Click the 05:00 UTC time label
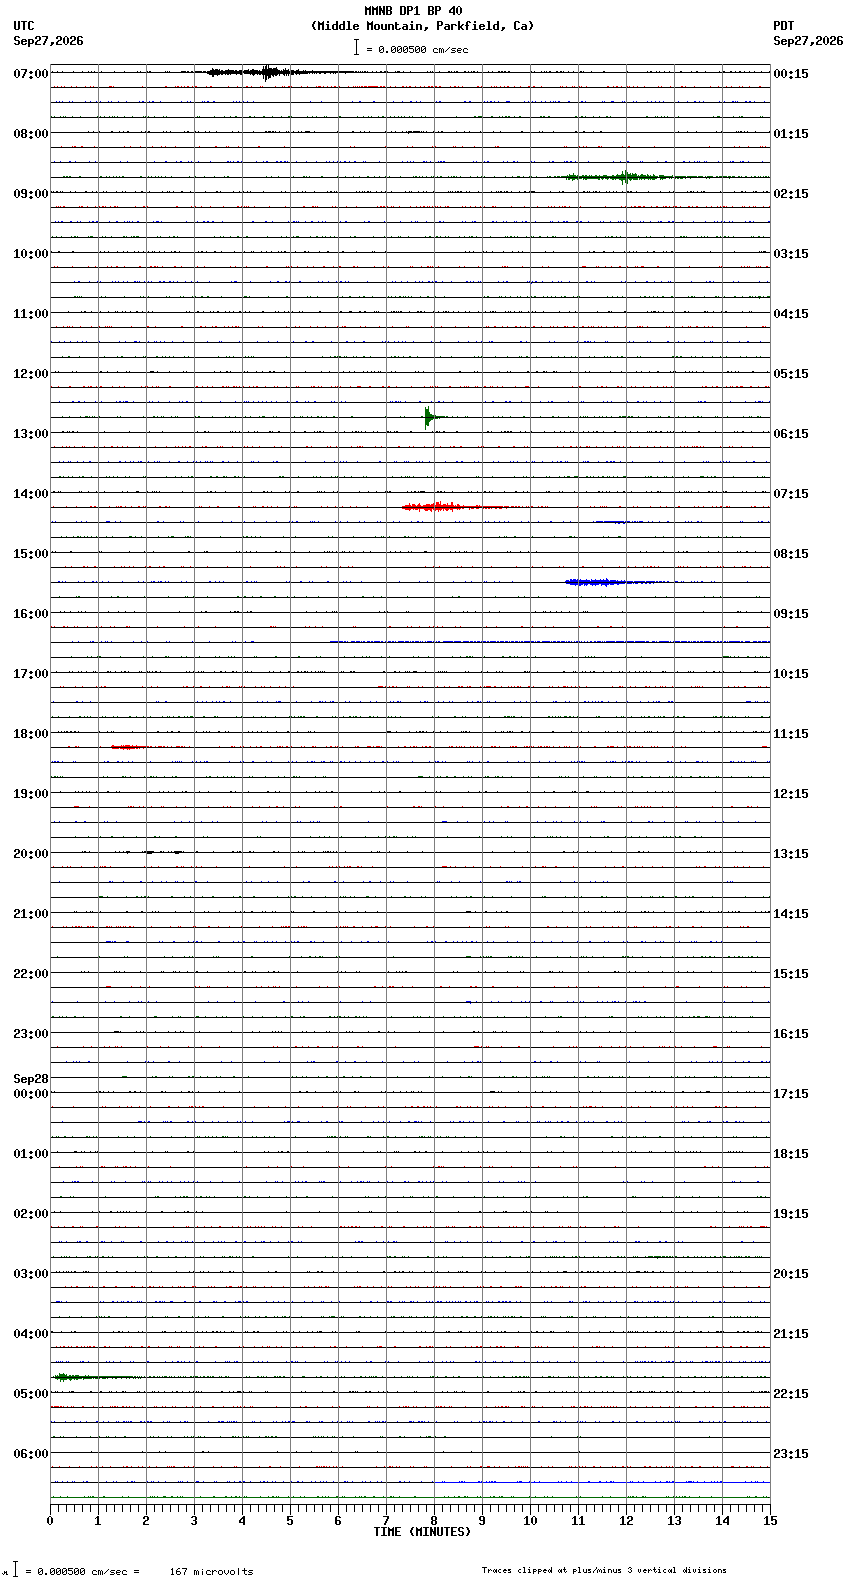850x1584 pixels. (x=31, y=1394)
